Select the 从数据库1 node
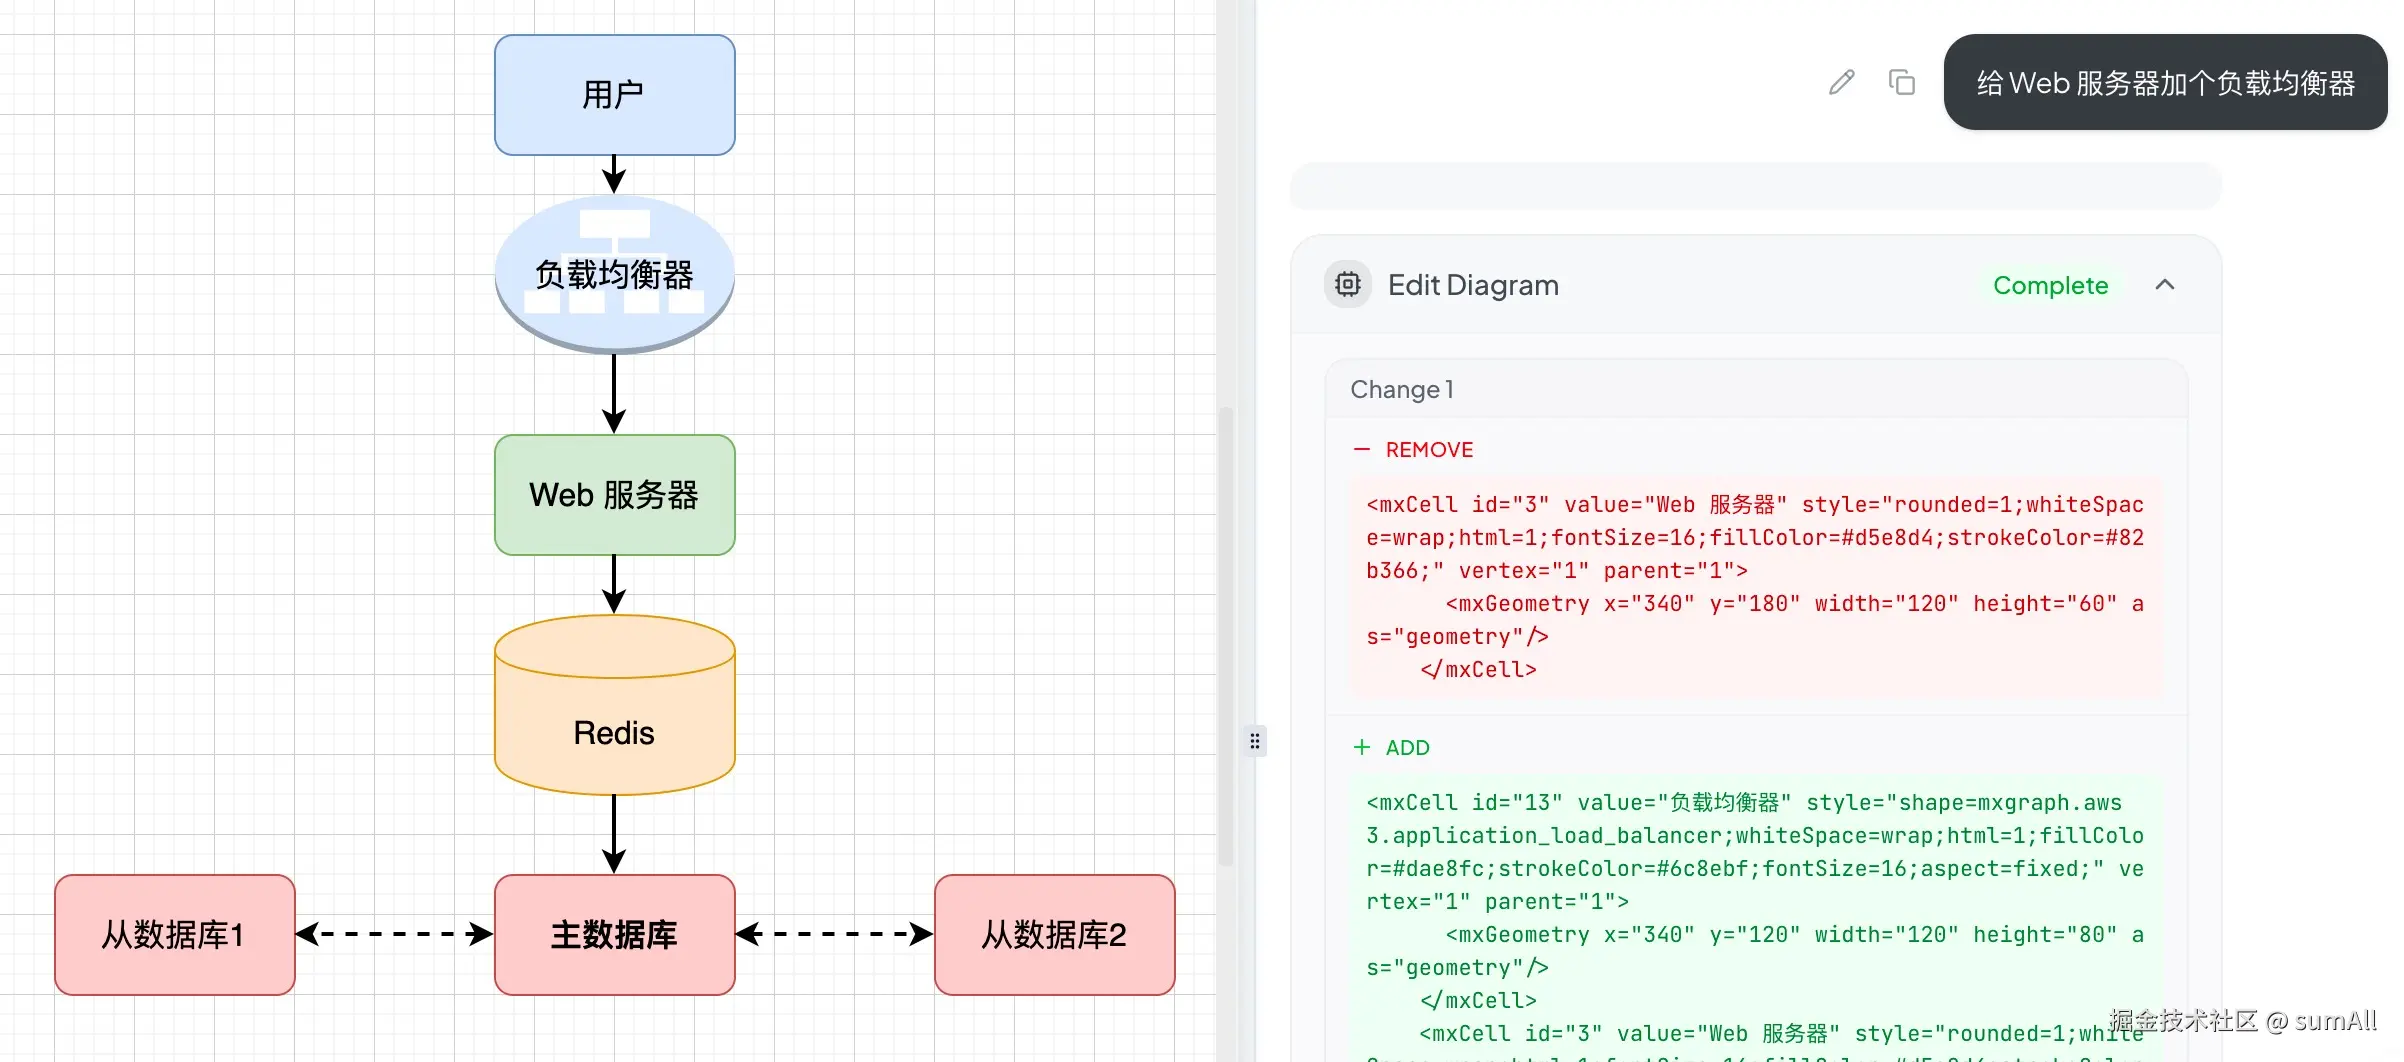This screenshot has width=2404, height=1062. (x=175, y=935)
